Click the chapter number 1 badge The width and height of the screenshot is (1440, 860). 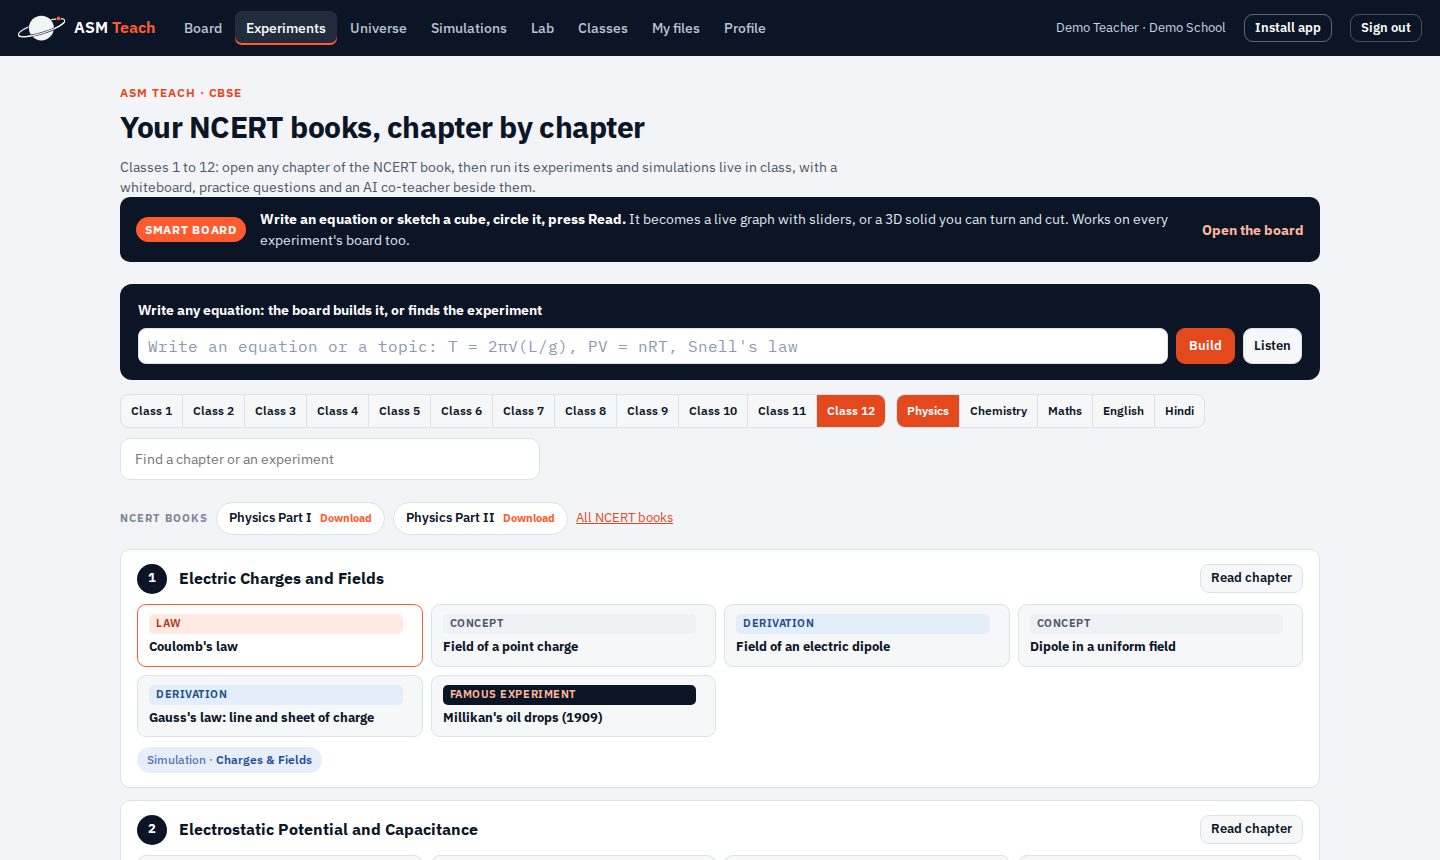pyautogui.click(x=152, y=578)
